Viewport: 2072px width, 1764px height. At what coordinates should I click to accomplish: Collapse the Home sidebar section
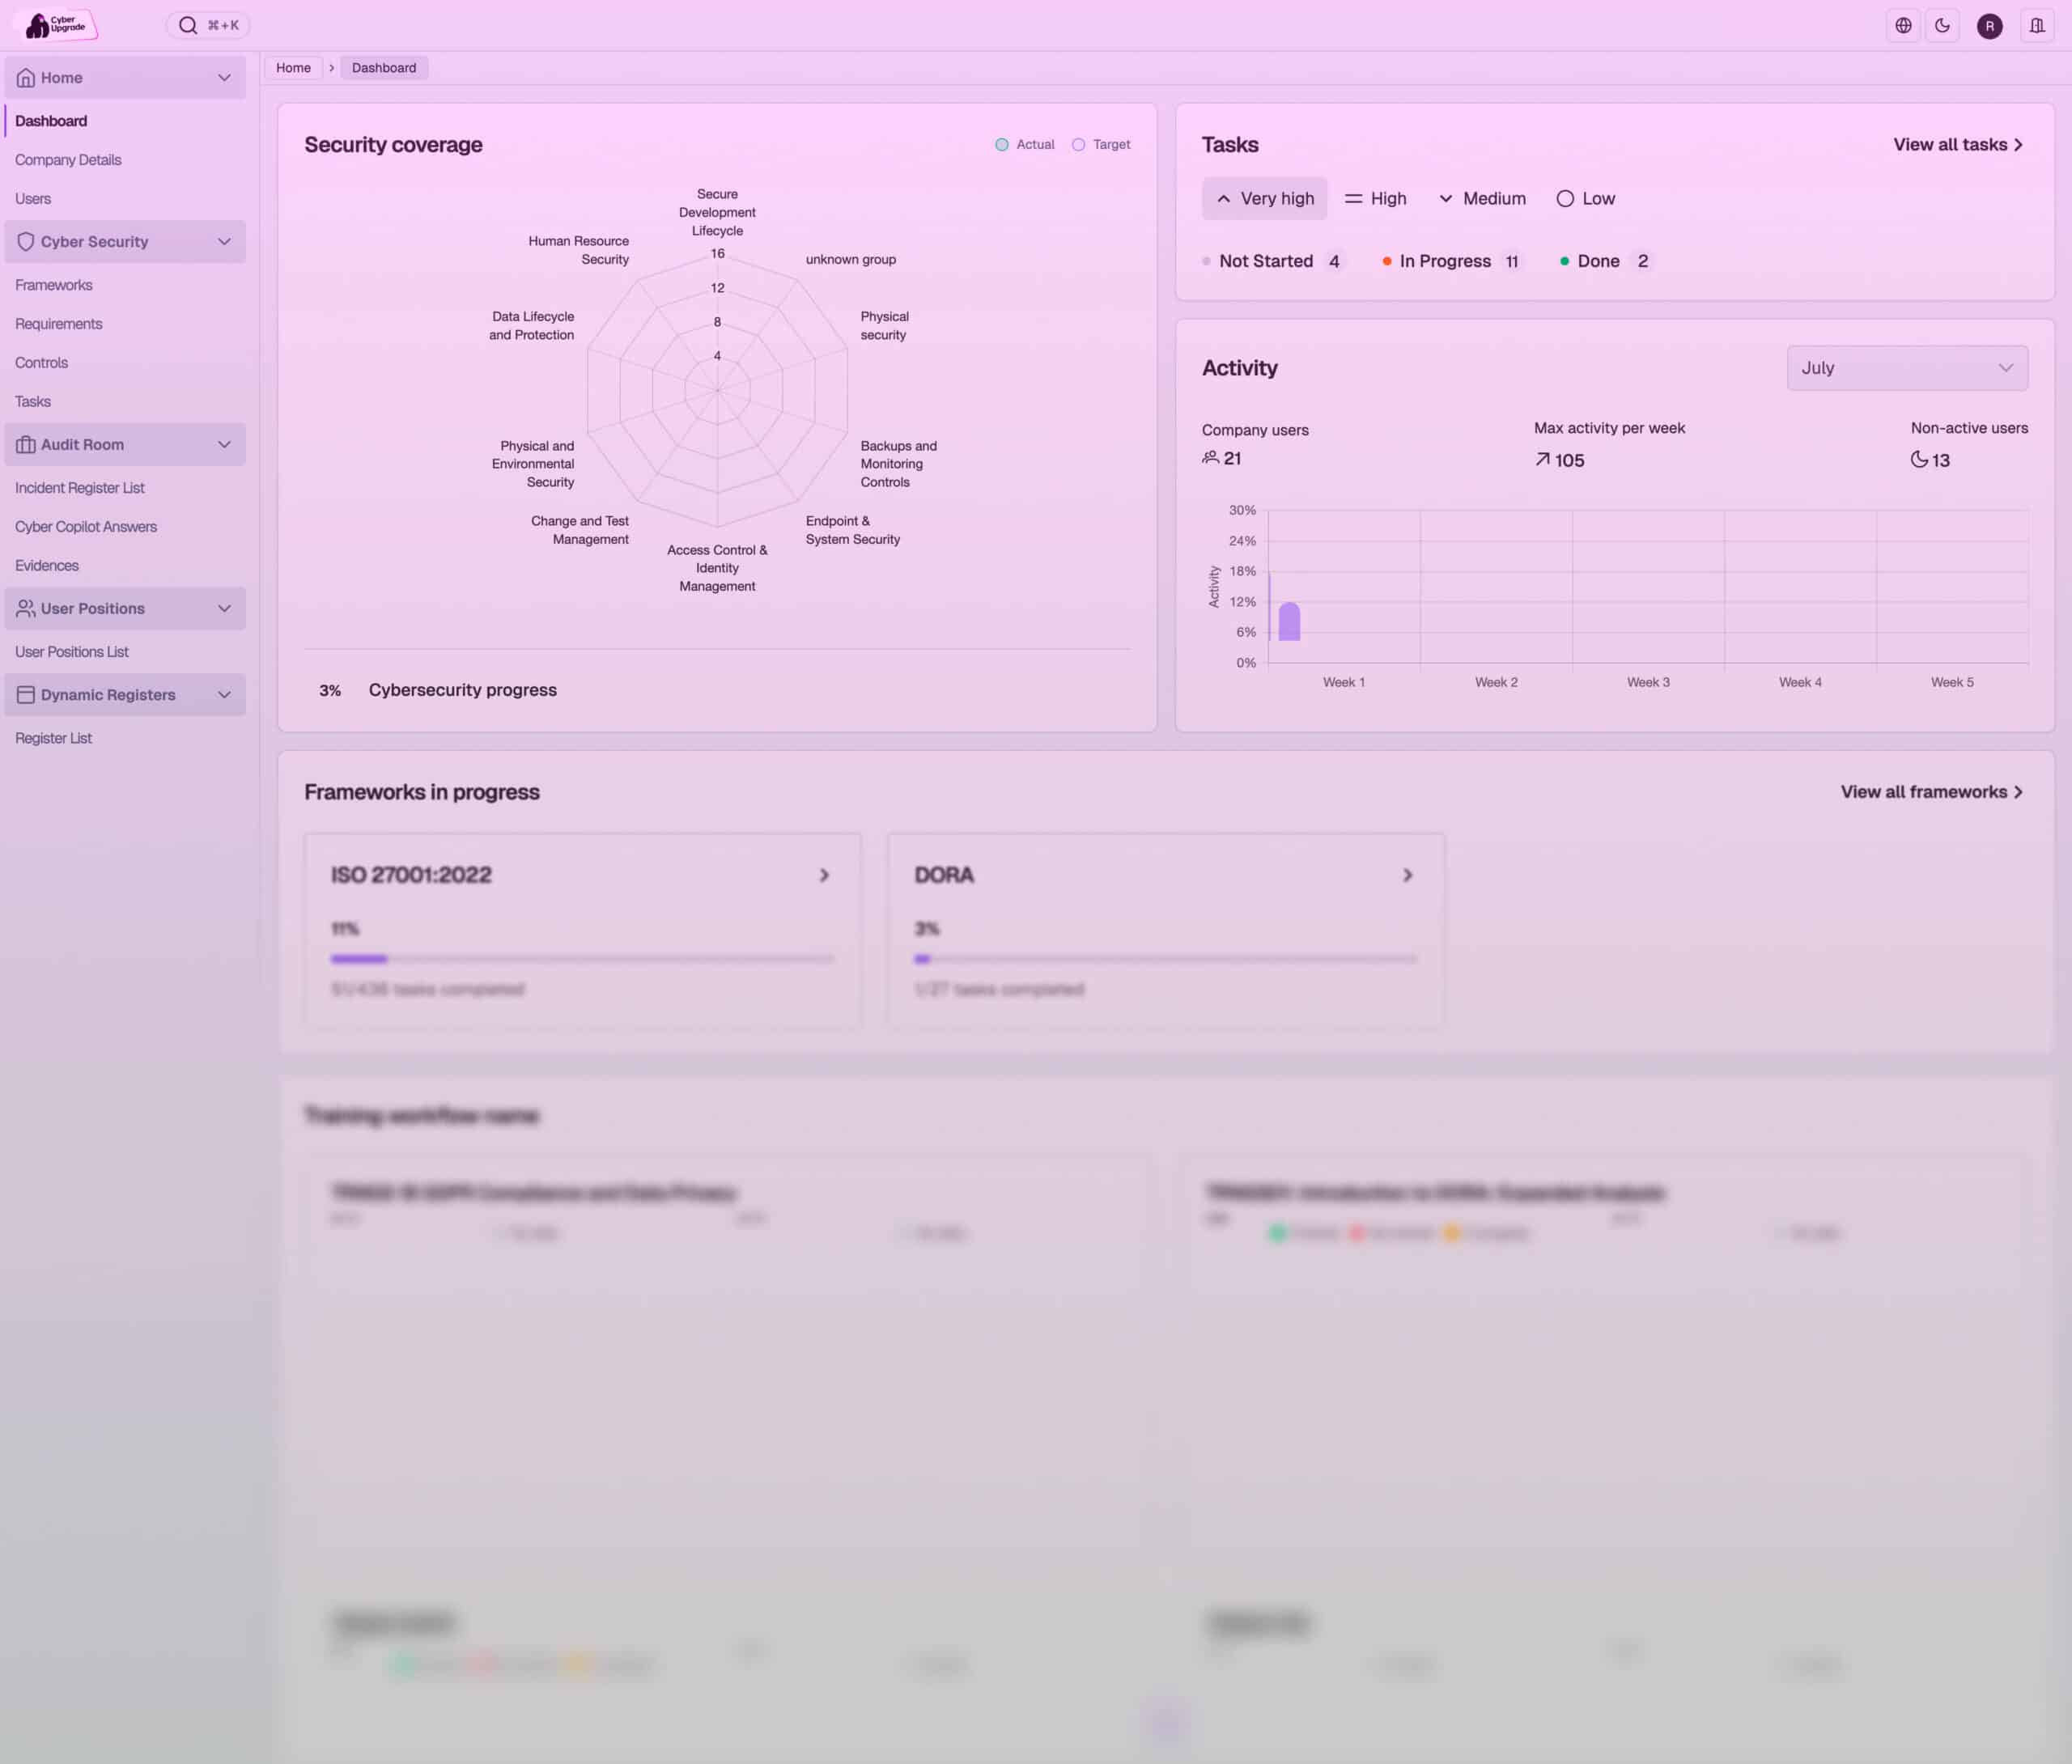coord(224,78)
